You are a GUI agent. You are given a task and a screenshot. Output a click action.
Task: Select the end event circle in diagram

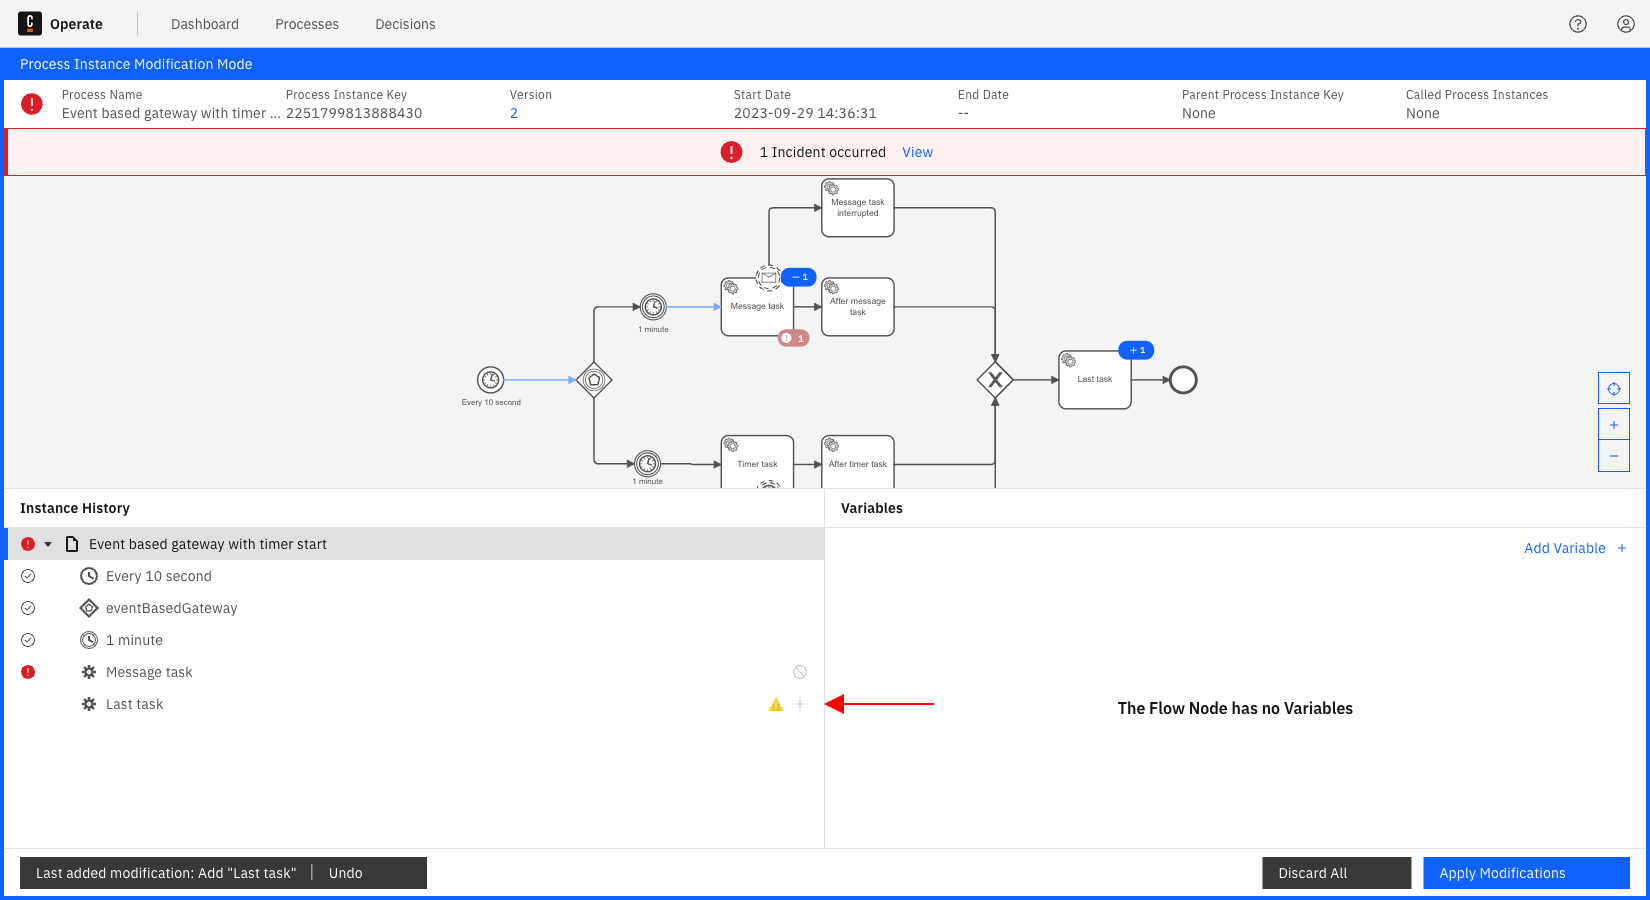[x=1183, y=380]
